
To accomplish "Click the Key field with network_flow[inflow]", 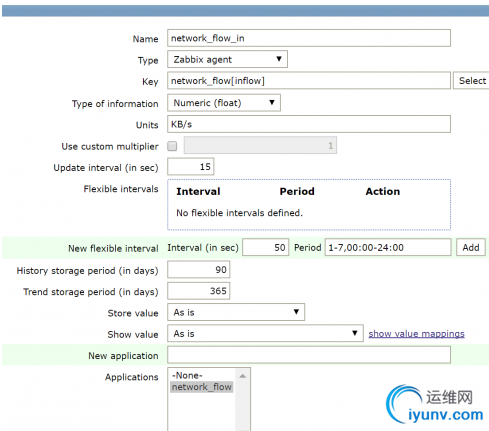I will point(309,80).
